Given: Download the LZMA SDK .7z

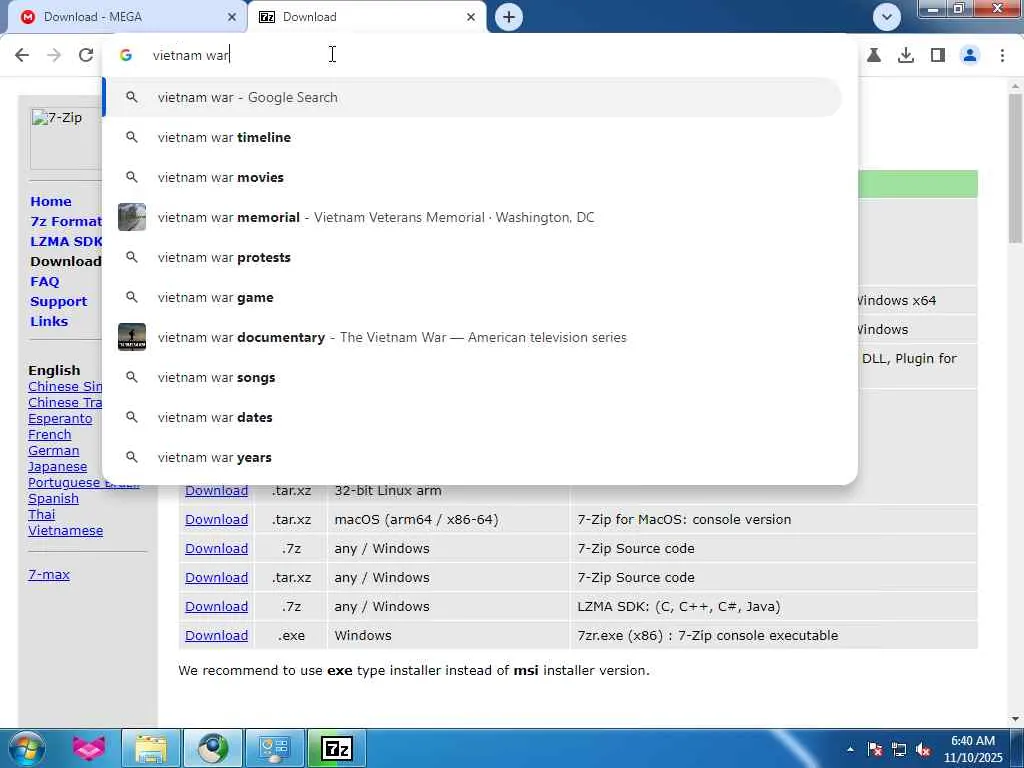Looking at the screenshot, I should 216,607.
